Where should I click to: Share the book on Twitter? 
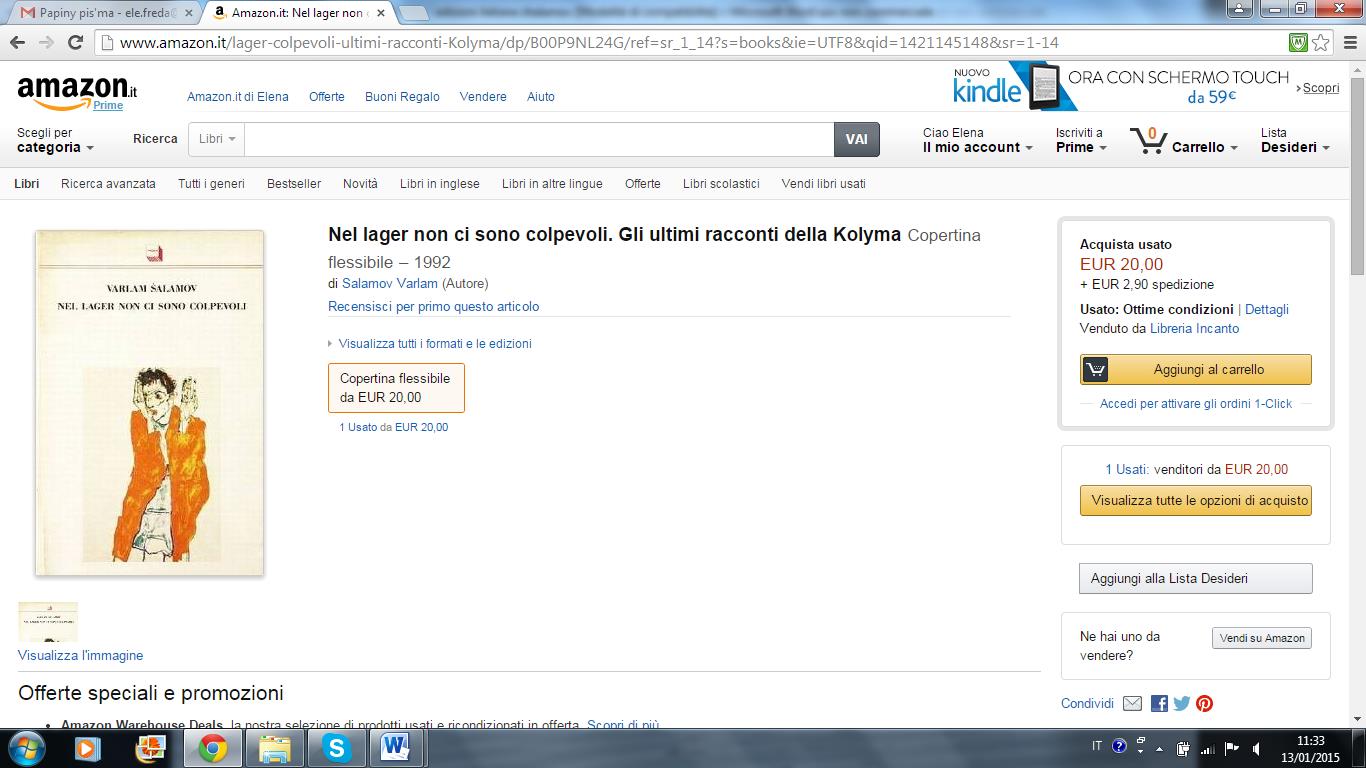point(1181,703)
